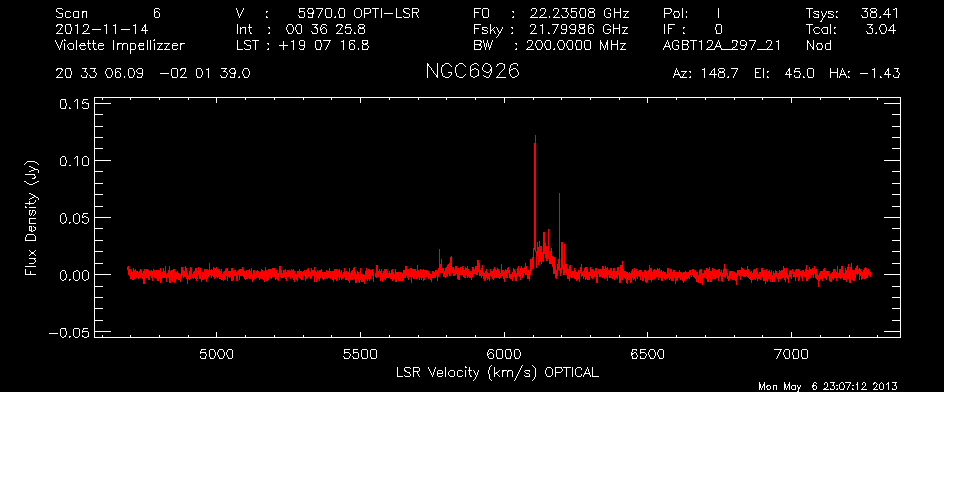Click the Nod procedure label
Viewport: 962px width, 490px height.
point(819,45)
